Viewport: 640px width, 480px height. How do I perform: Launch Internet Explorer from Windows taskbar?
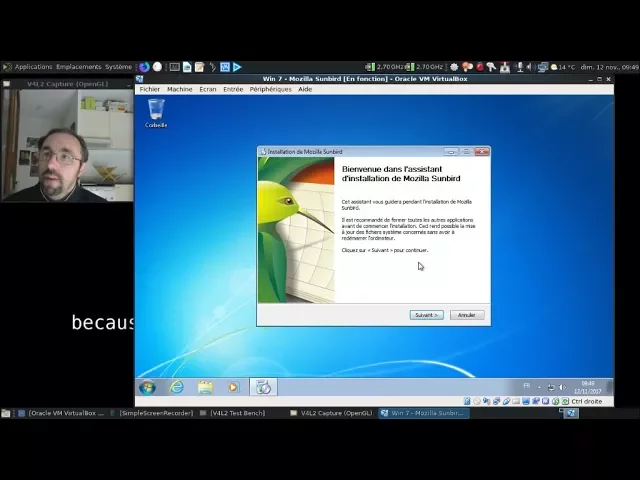pyautogui.click(x=176, y=387)
